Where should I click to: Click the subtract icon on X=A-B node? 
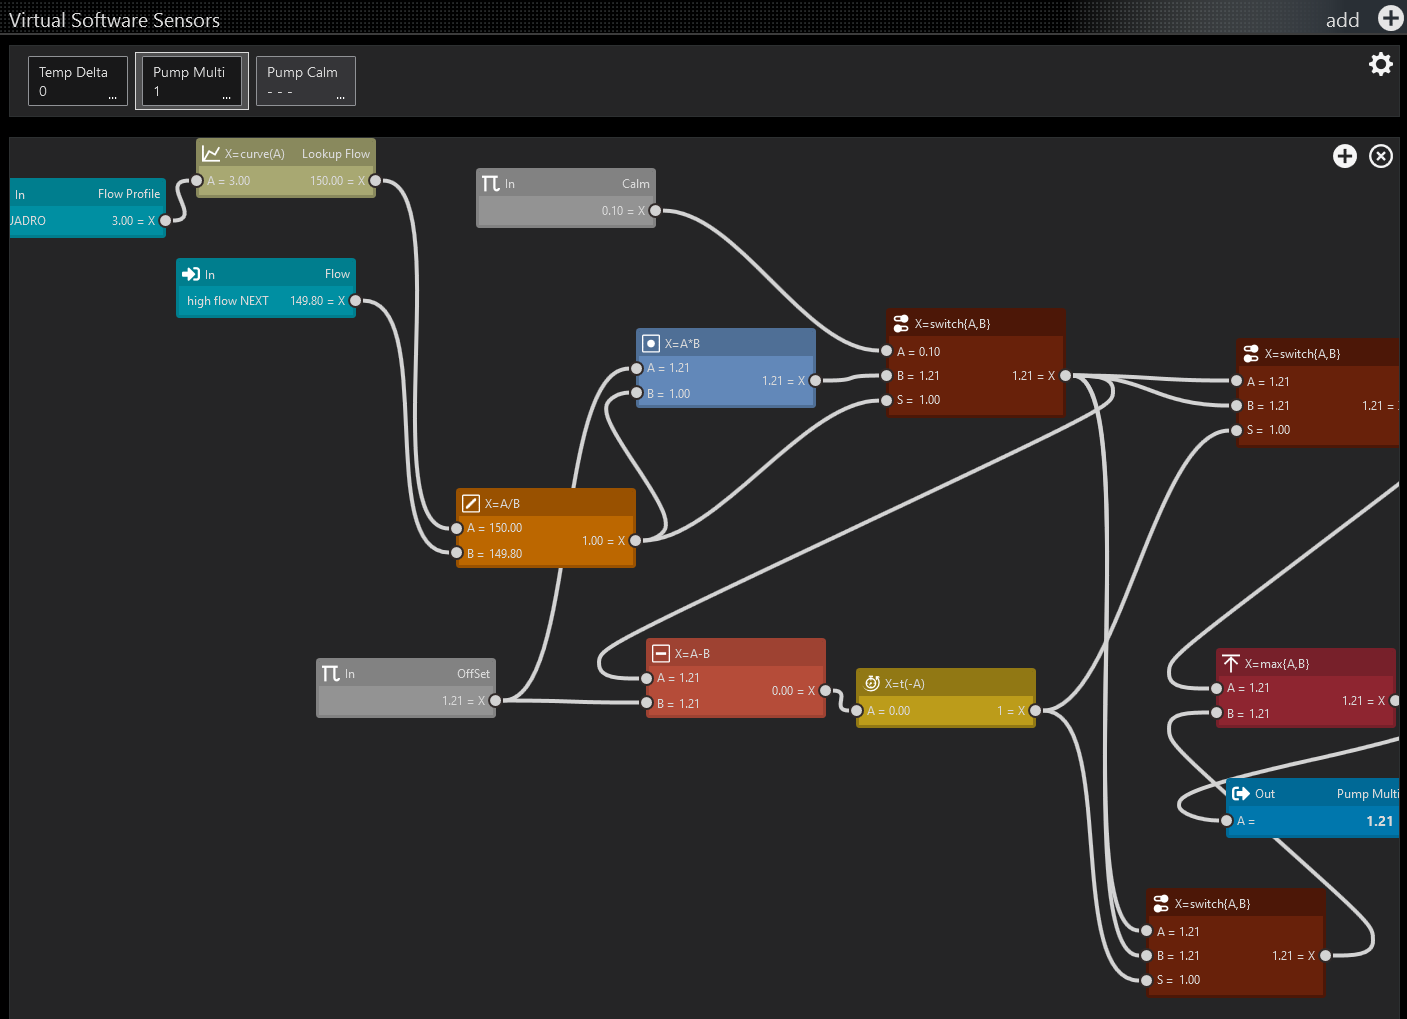661,654
